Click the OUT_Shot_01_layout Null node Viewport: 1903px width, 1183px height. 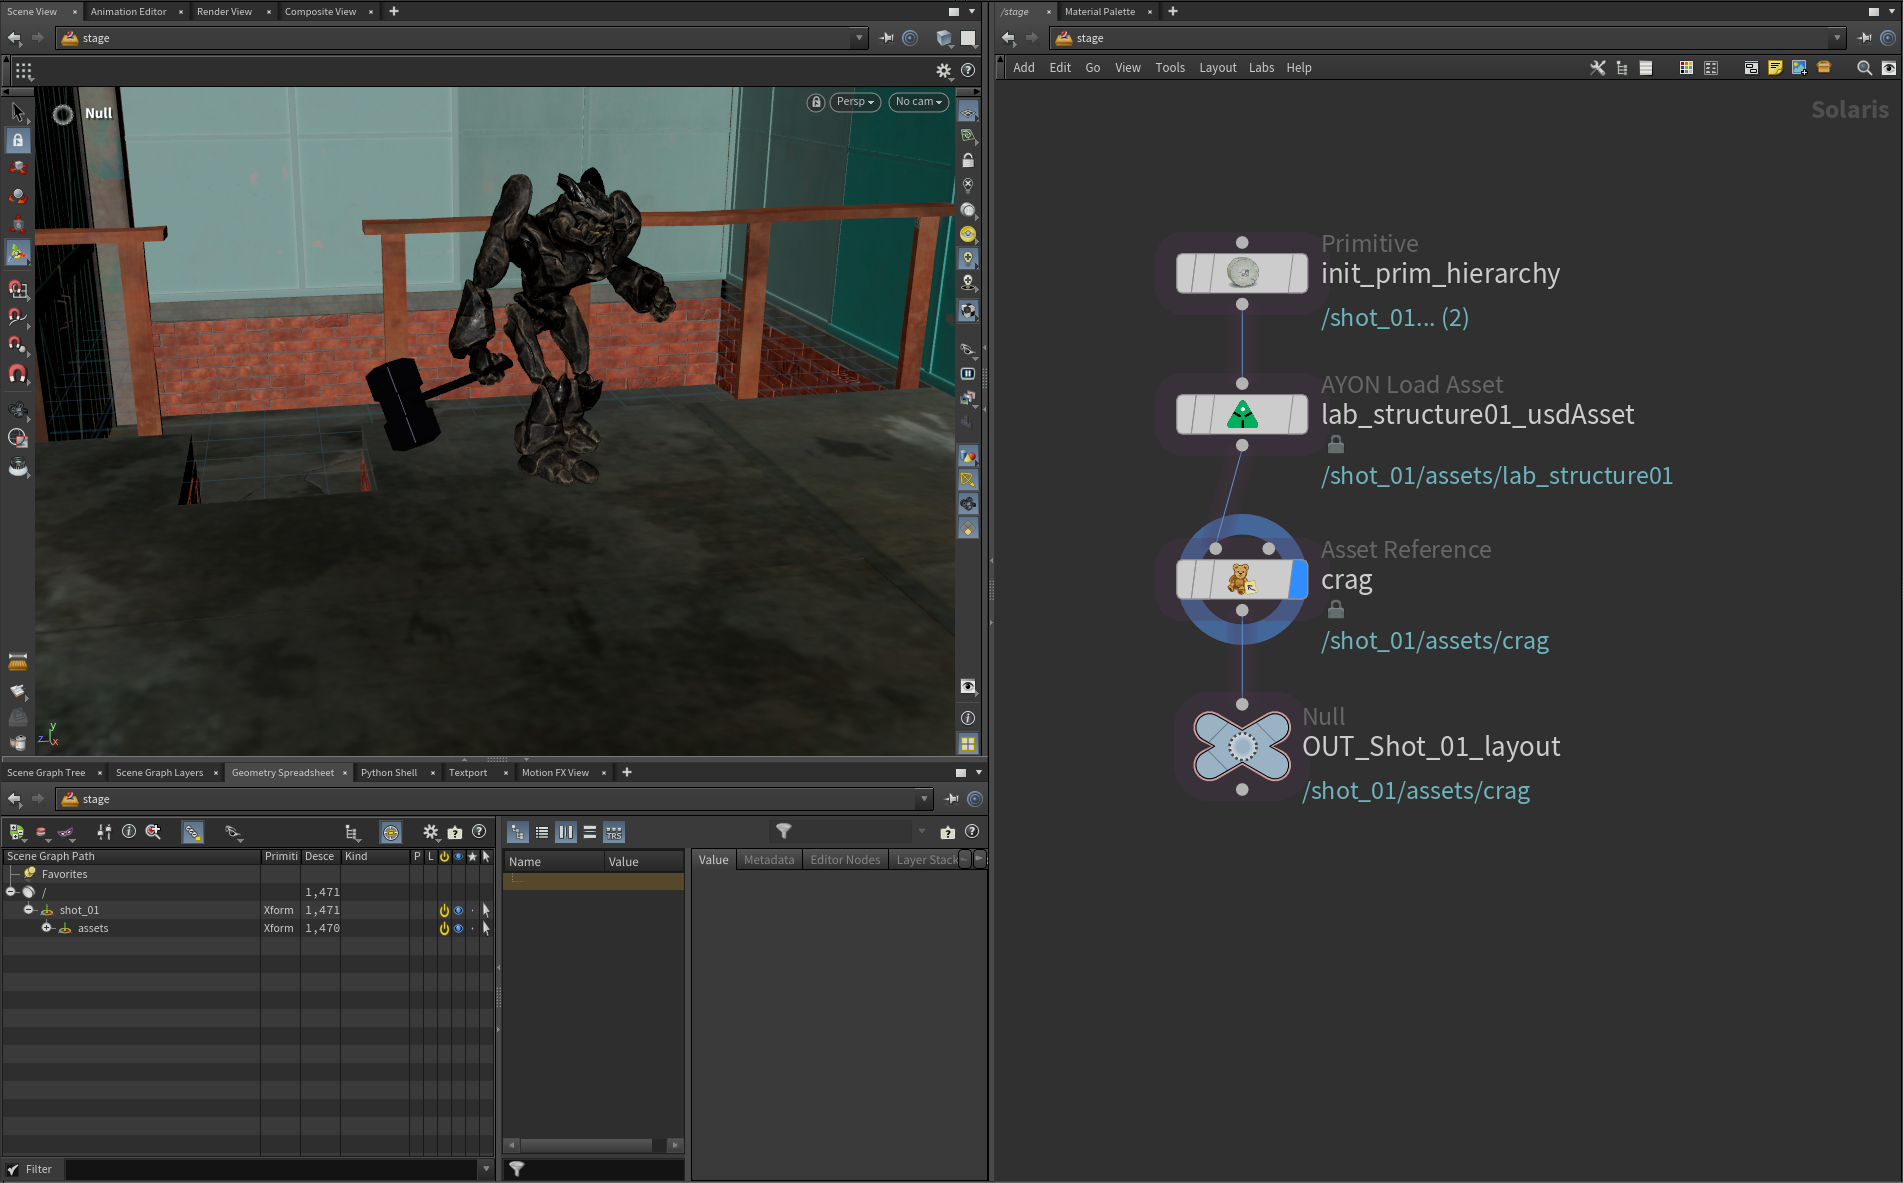click(1241, 746)
